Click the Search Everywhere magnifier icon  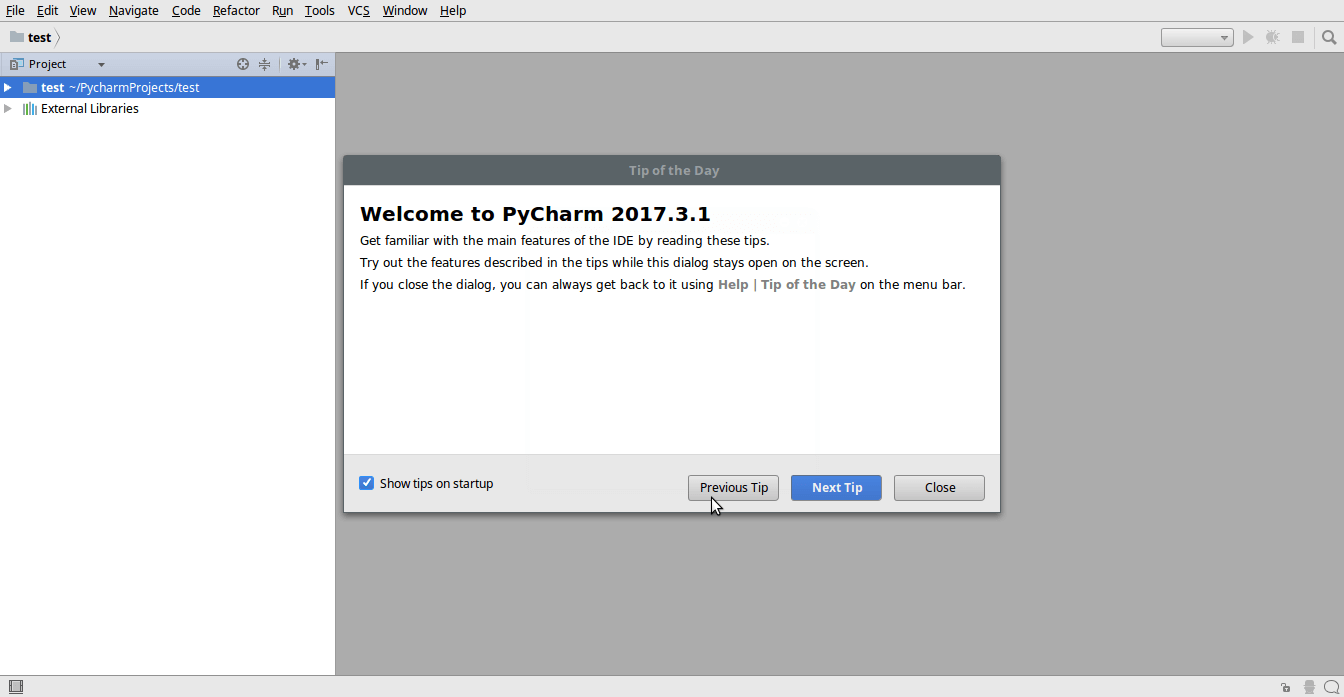pyautogui.click(x=1329, y=37)
